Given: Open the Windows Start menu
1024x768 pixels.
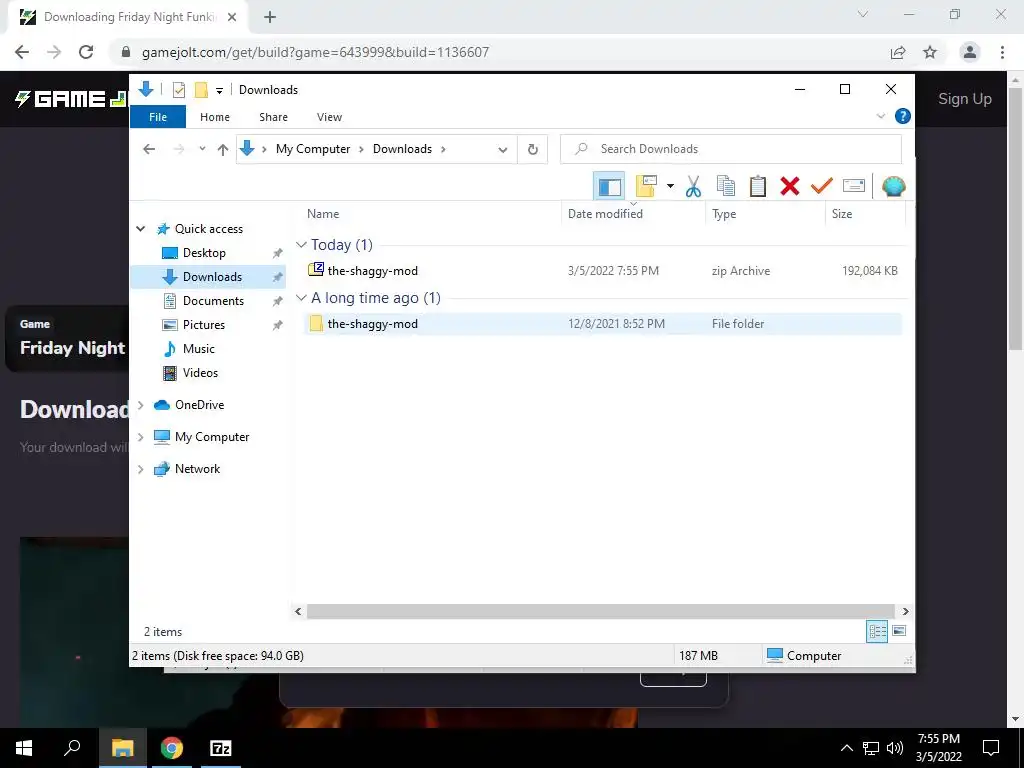Looking at the screenshot, I should 24,748.
